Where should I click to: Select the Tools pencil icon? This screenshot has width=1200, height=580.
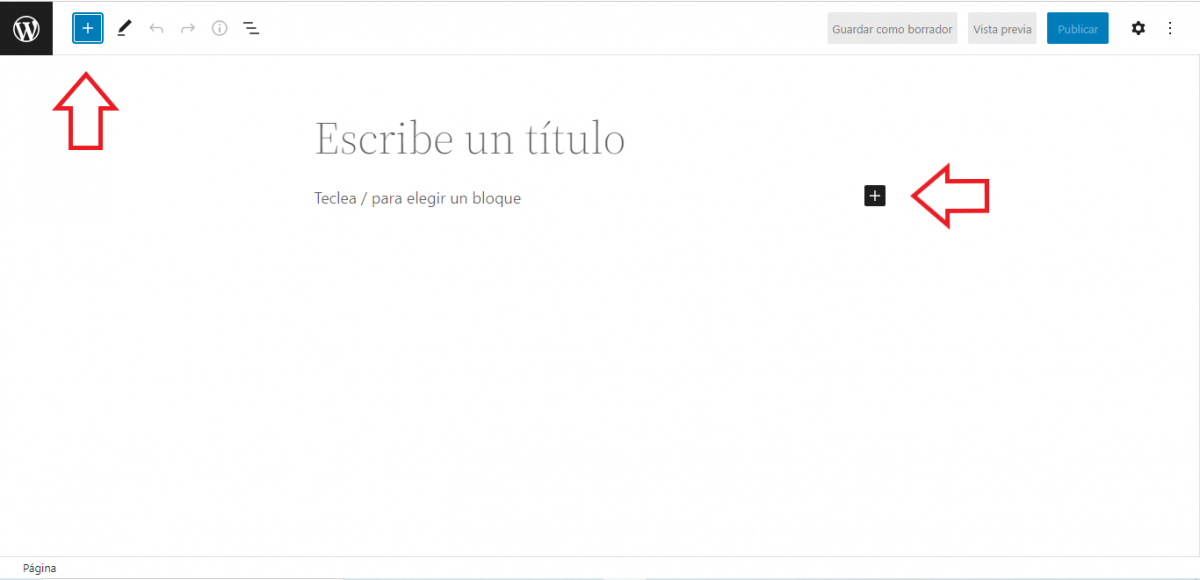pyautogui.click(x=124, y=29)
